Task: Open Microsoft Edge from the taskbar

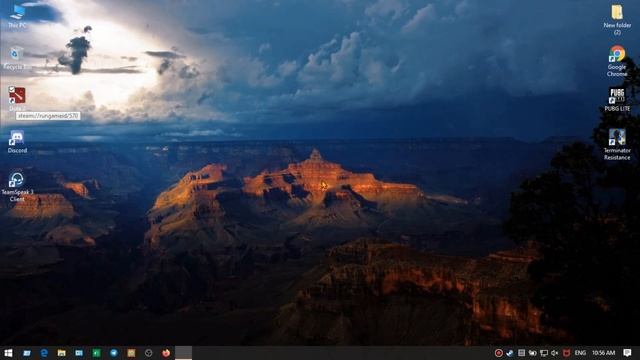Action: coord(44,353)
